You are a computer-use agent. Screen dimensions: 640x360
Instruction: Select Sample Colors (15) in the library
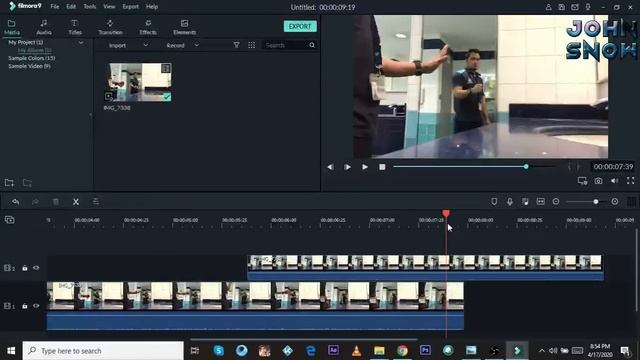click(x=31, y=58)
